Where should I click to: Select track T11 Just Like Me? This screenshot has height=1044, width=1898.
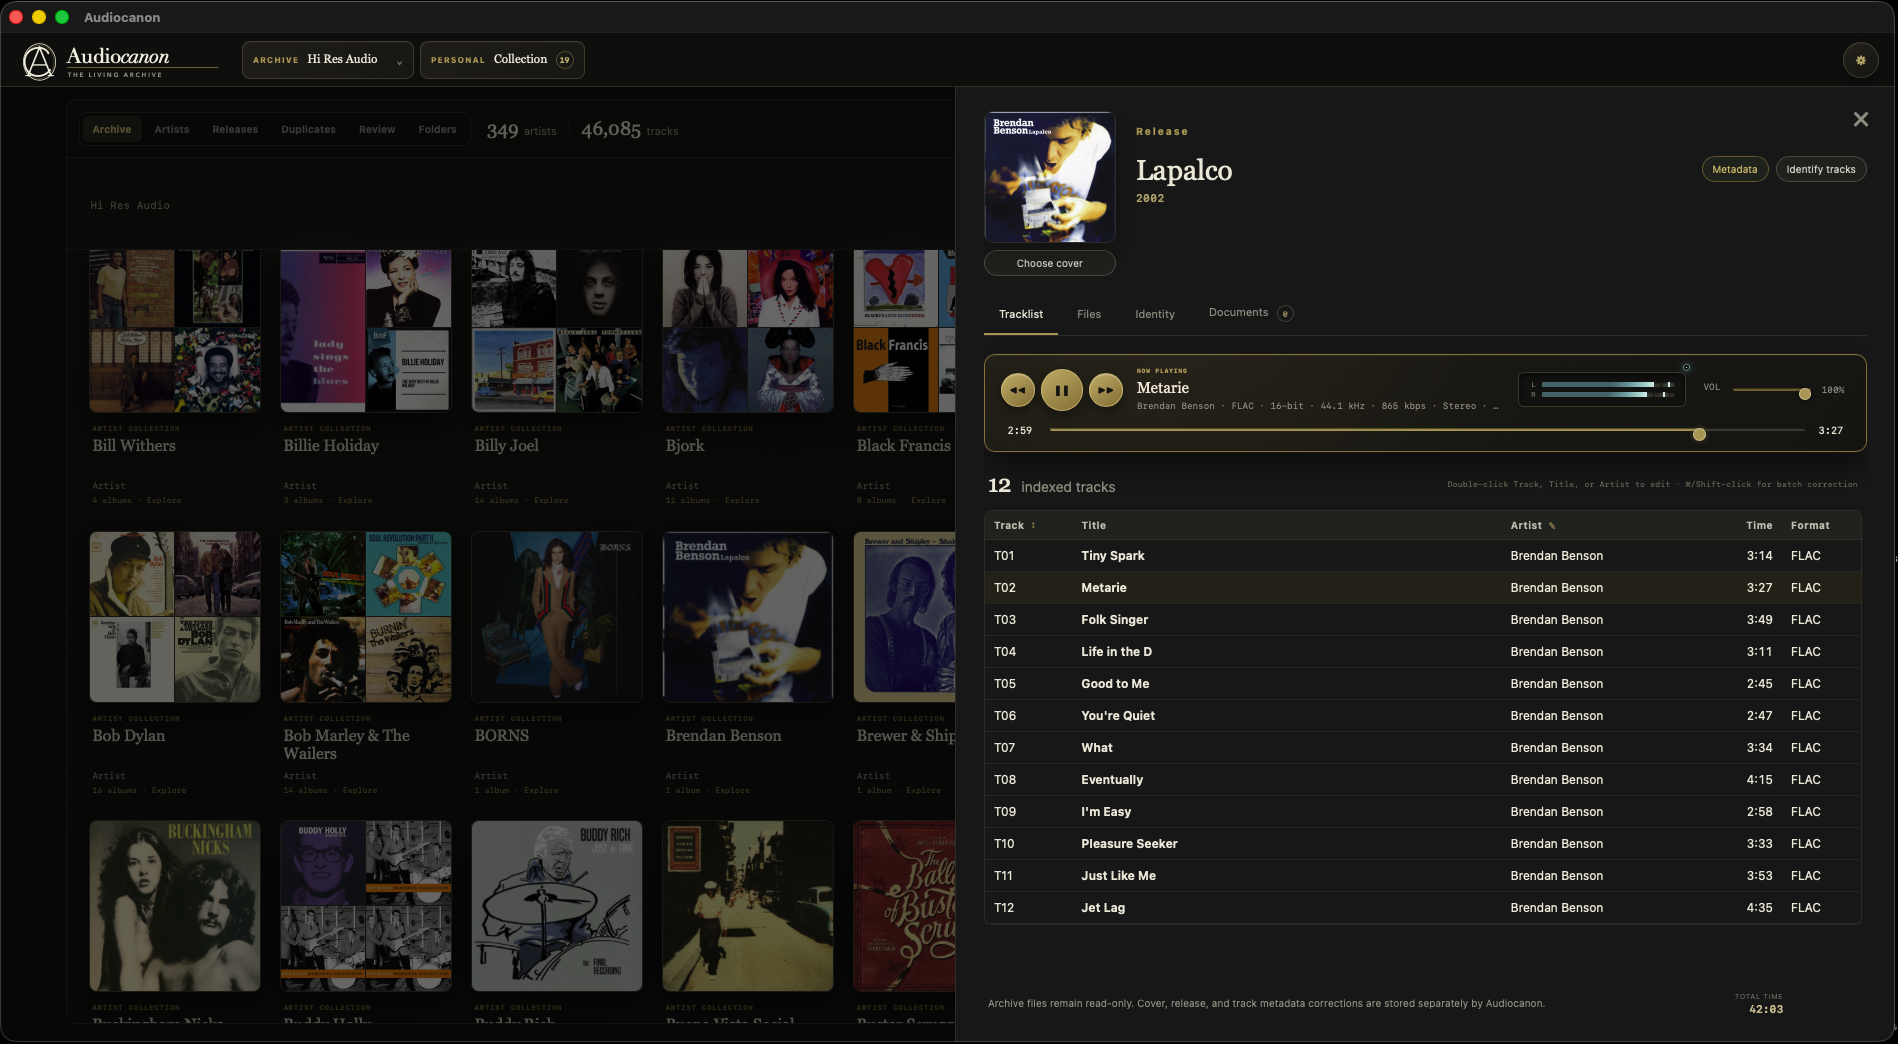1422,876
